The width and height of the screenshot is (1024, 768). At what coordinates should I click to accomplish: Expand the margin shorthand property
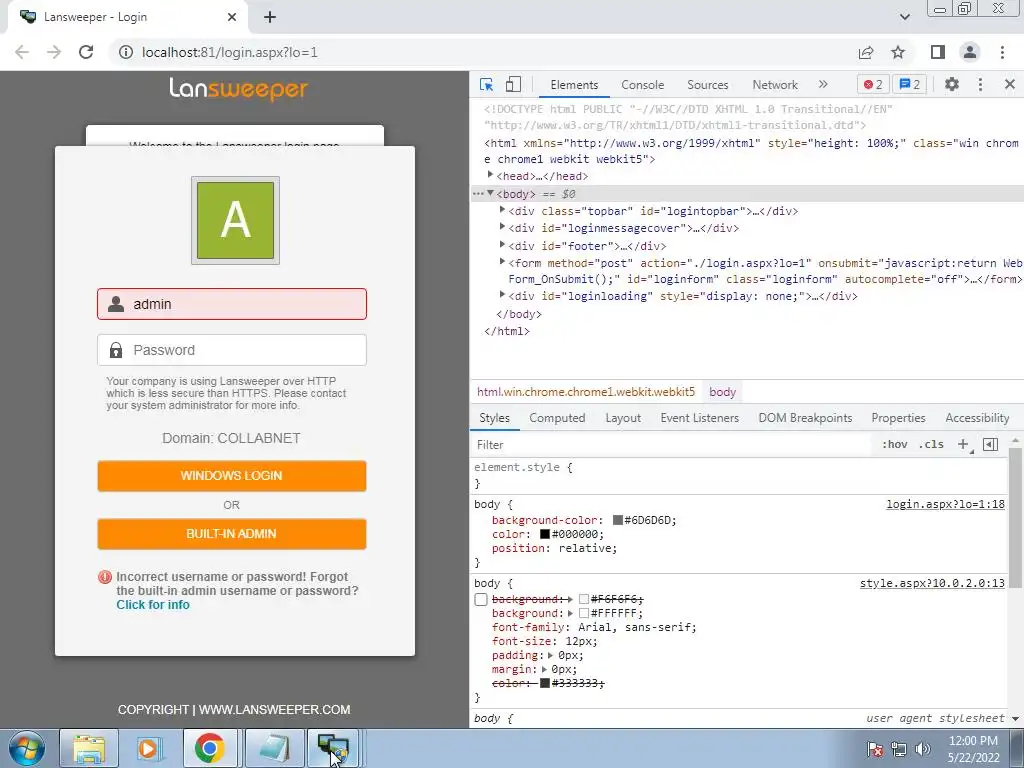[x=544, y=669]
